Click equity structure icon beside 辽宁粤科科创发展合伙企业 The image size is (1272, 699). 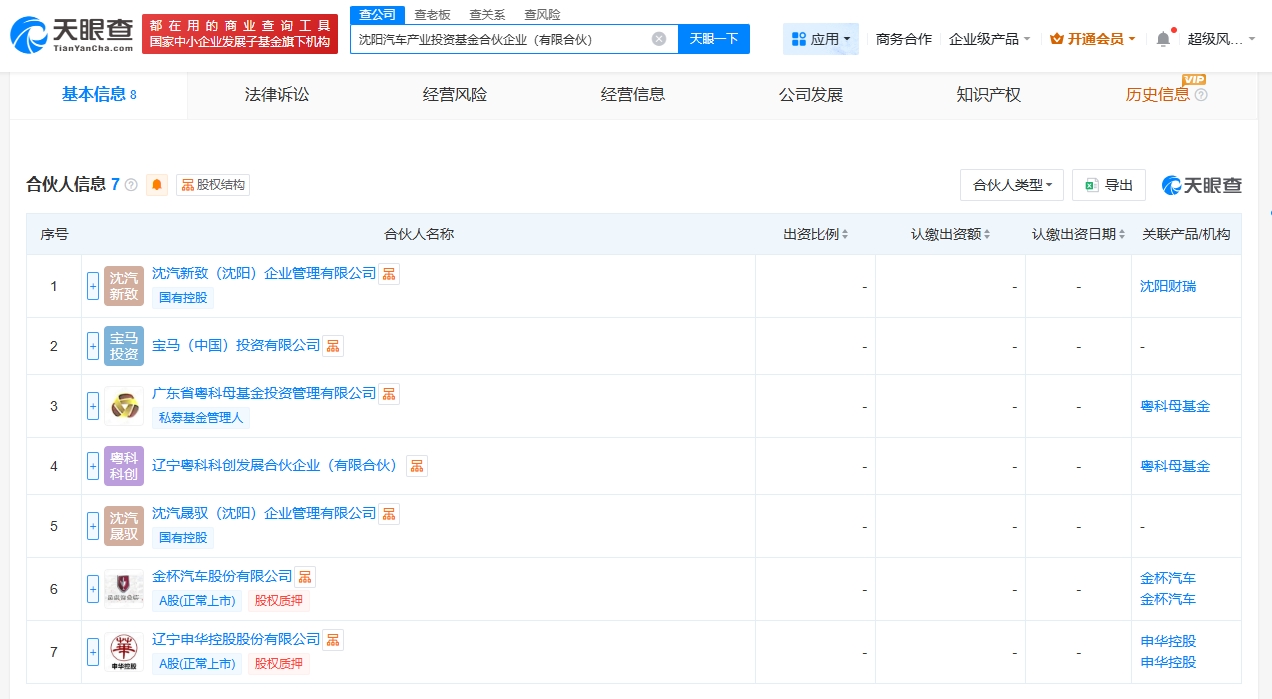[417, 466]
